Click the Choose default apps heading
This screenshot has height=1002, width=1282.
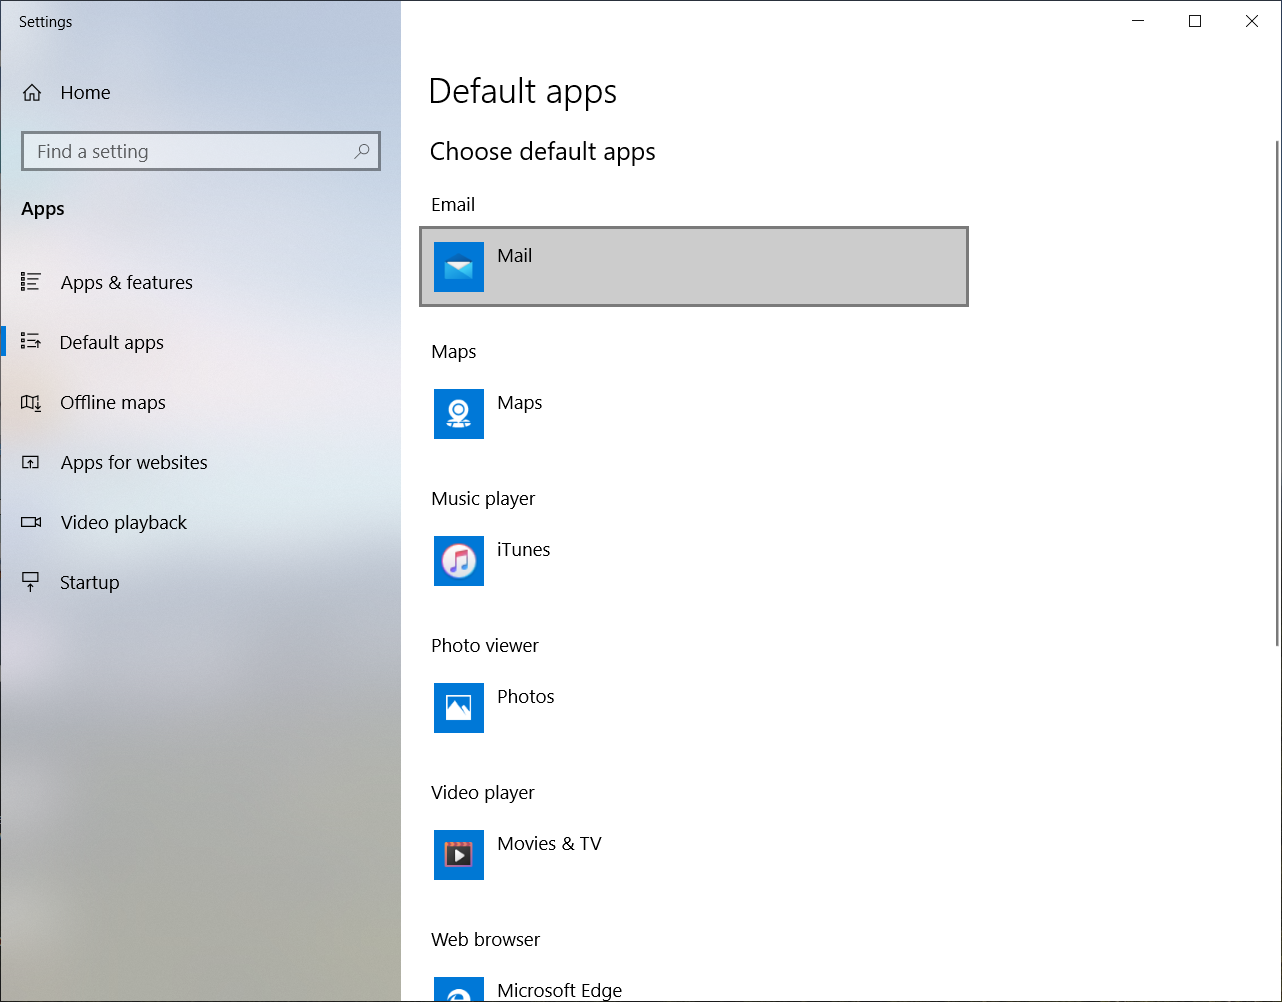point(543,152)
